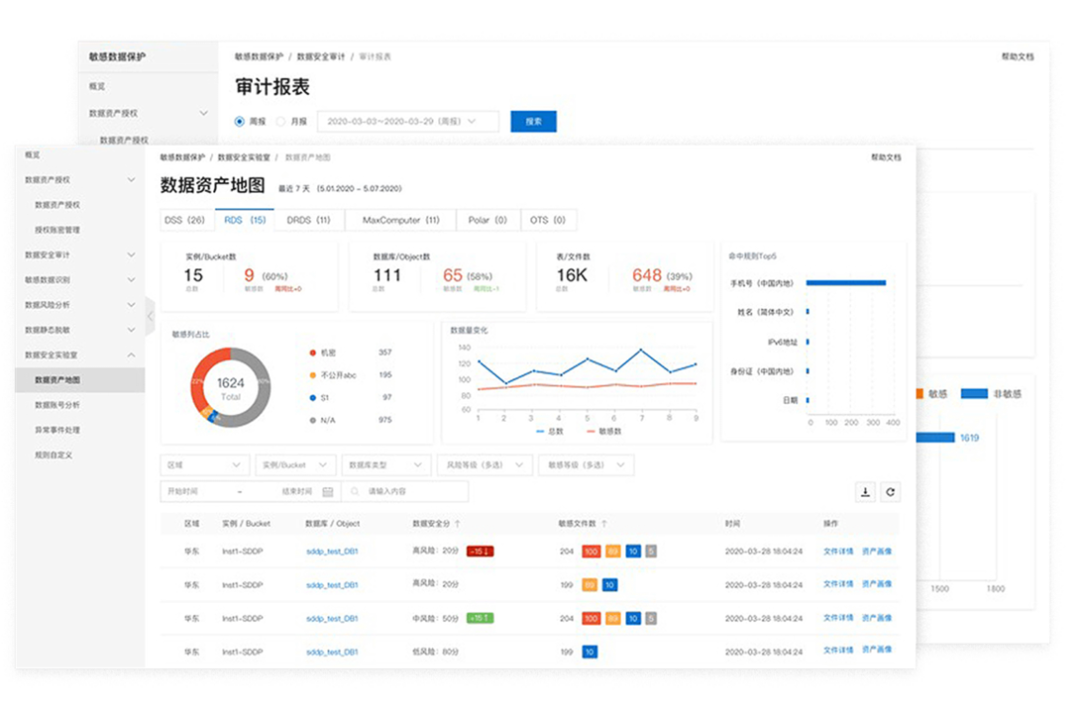1080x707 pixels.
Task: Click the 敏感数 line chart legend
Action: [603, 431]
